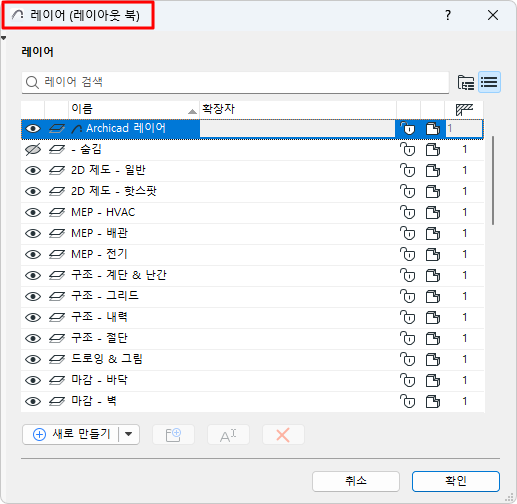Hide the 구조 - 그리드 layer
517x504 pixels.
[33, 297]
